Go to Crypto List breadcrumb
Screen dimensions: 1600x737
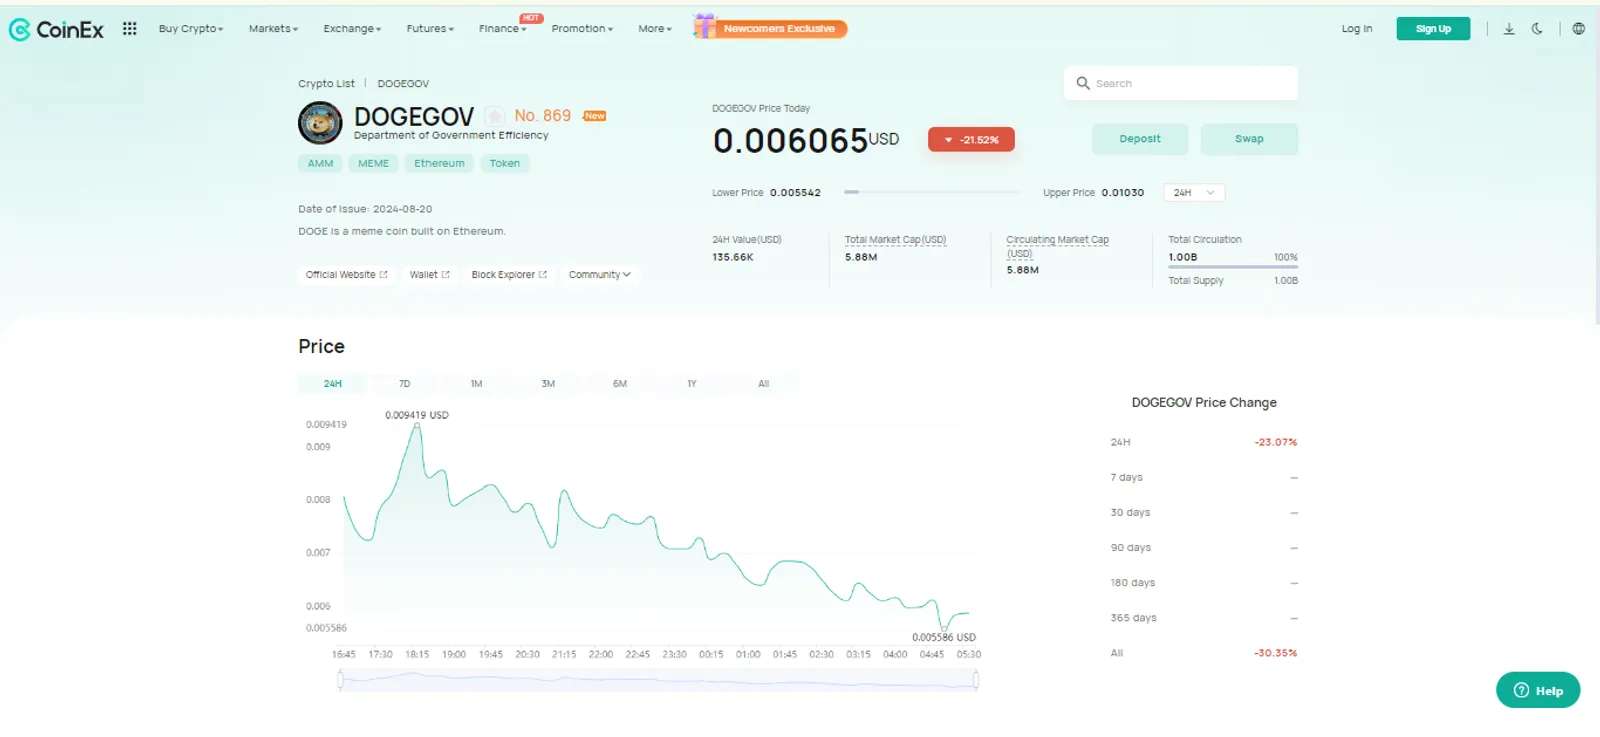[x=326, y=84]
